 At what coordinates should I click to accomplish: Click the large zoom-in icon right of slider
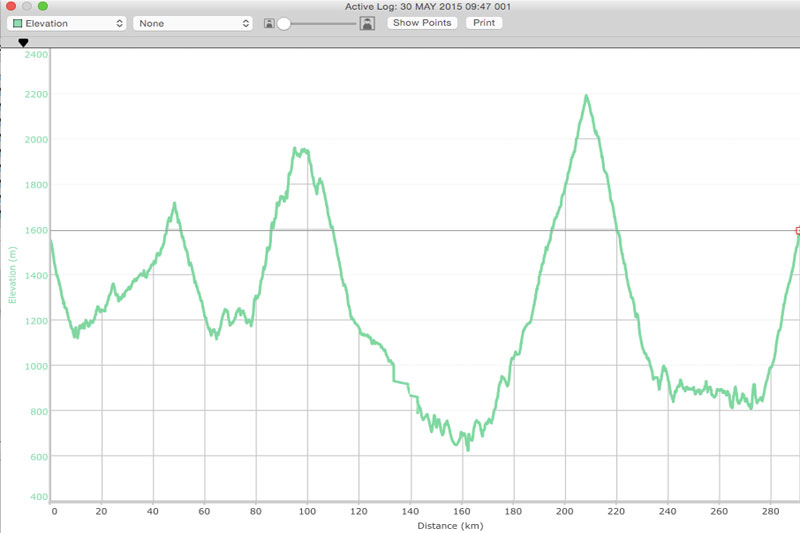pyautogui.click(x=367, y=23)
